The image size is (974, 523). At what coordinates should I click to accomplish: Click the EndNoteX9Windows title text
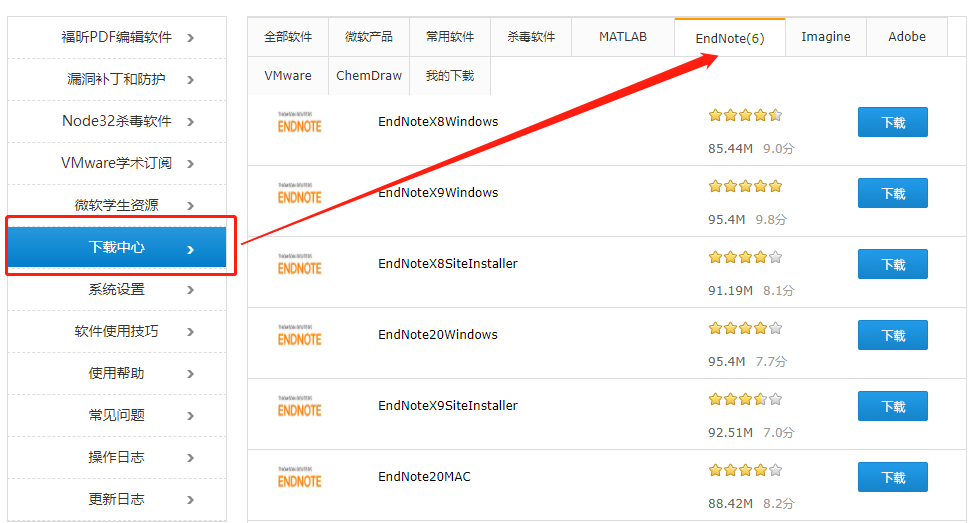pos(438,193)
